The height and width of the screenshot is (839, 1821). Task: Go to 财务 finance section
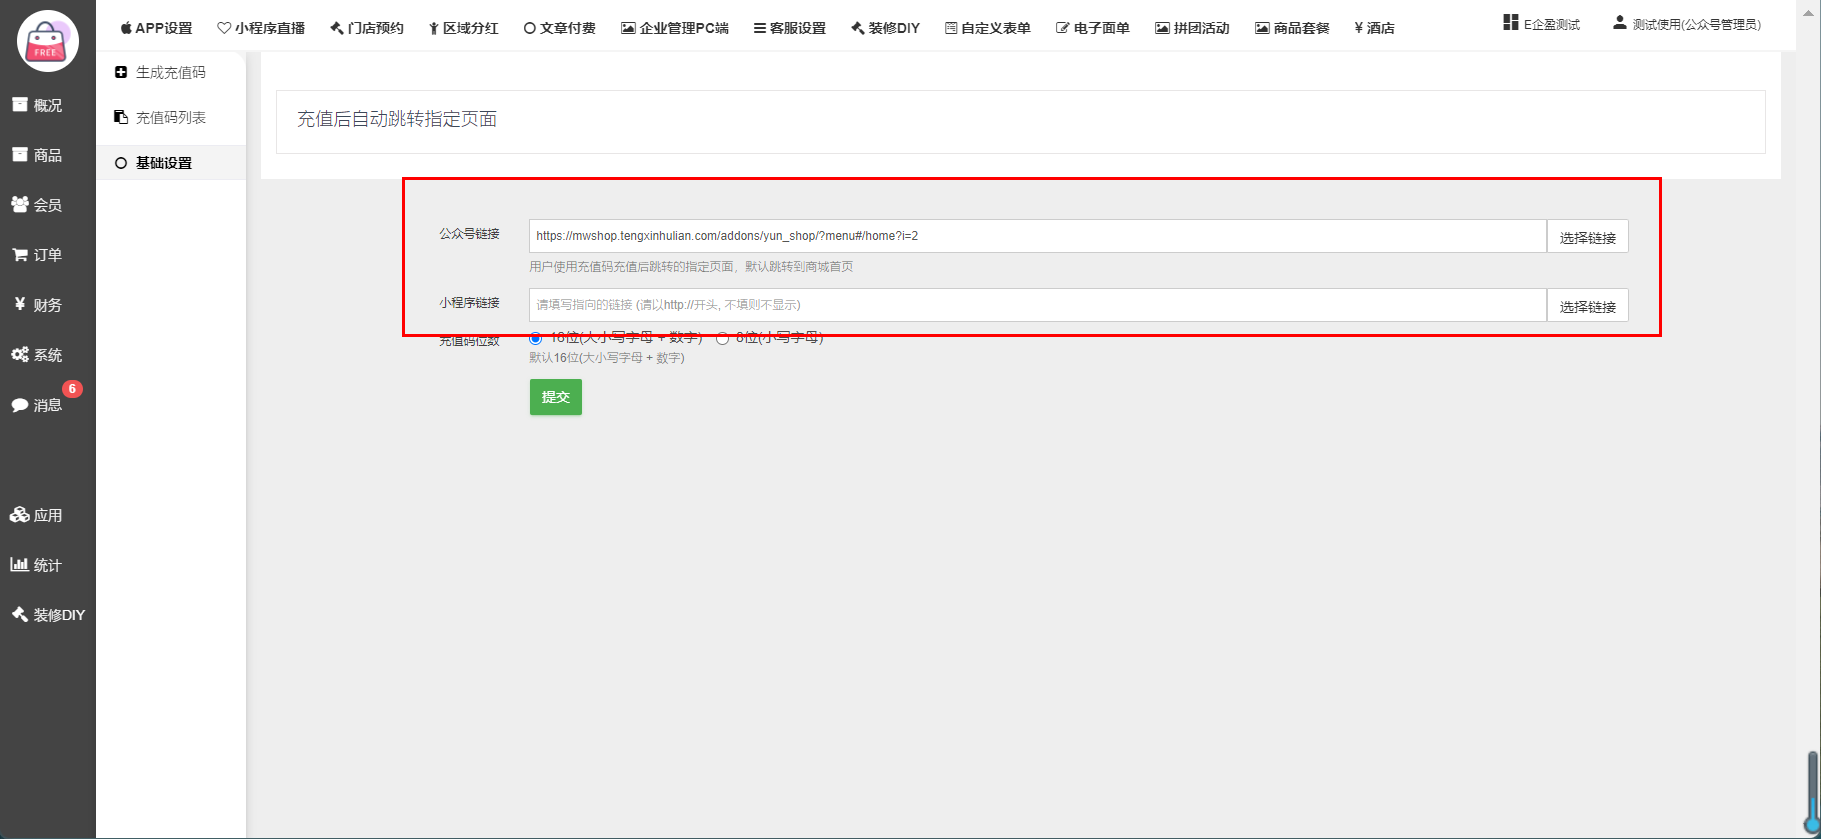tap(37, 305)
